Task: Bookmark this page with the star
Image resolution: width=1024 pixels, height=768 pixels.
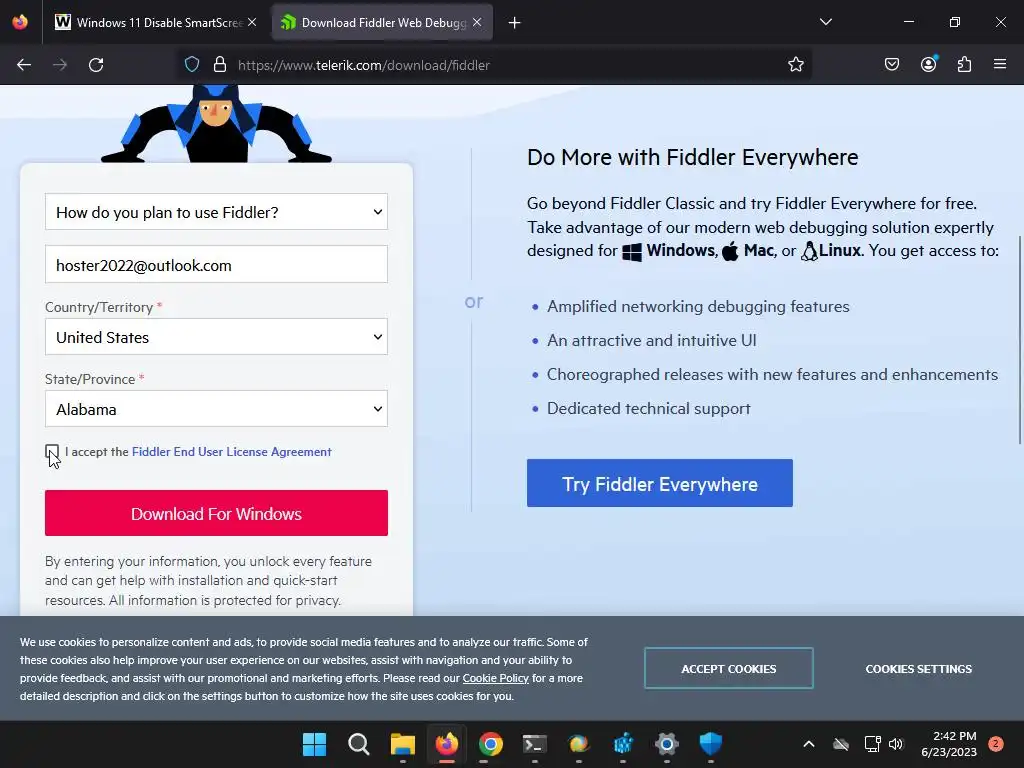Action: click(795, 65)
